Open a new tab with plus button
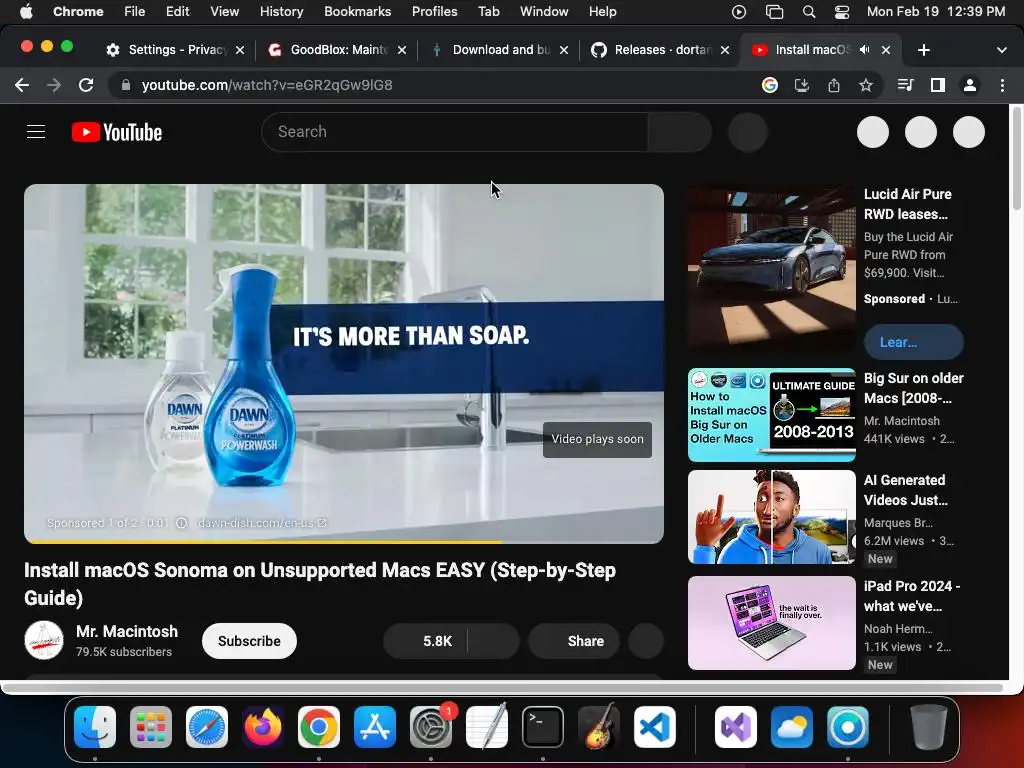The image size is (1024, 768). 923,50
